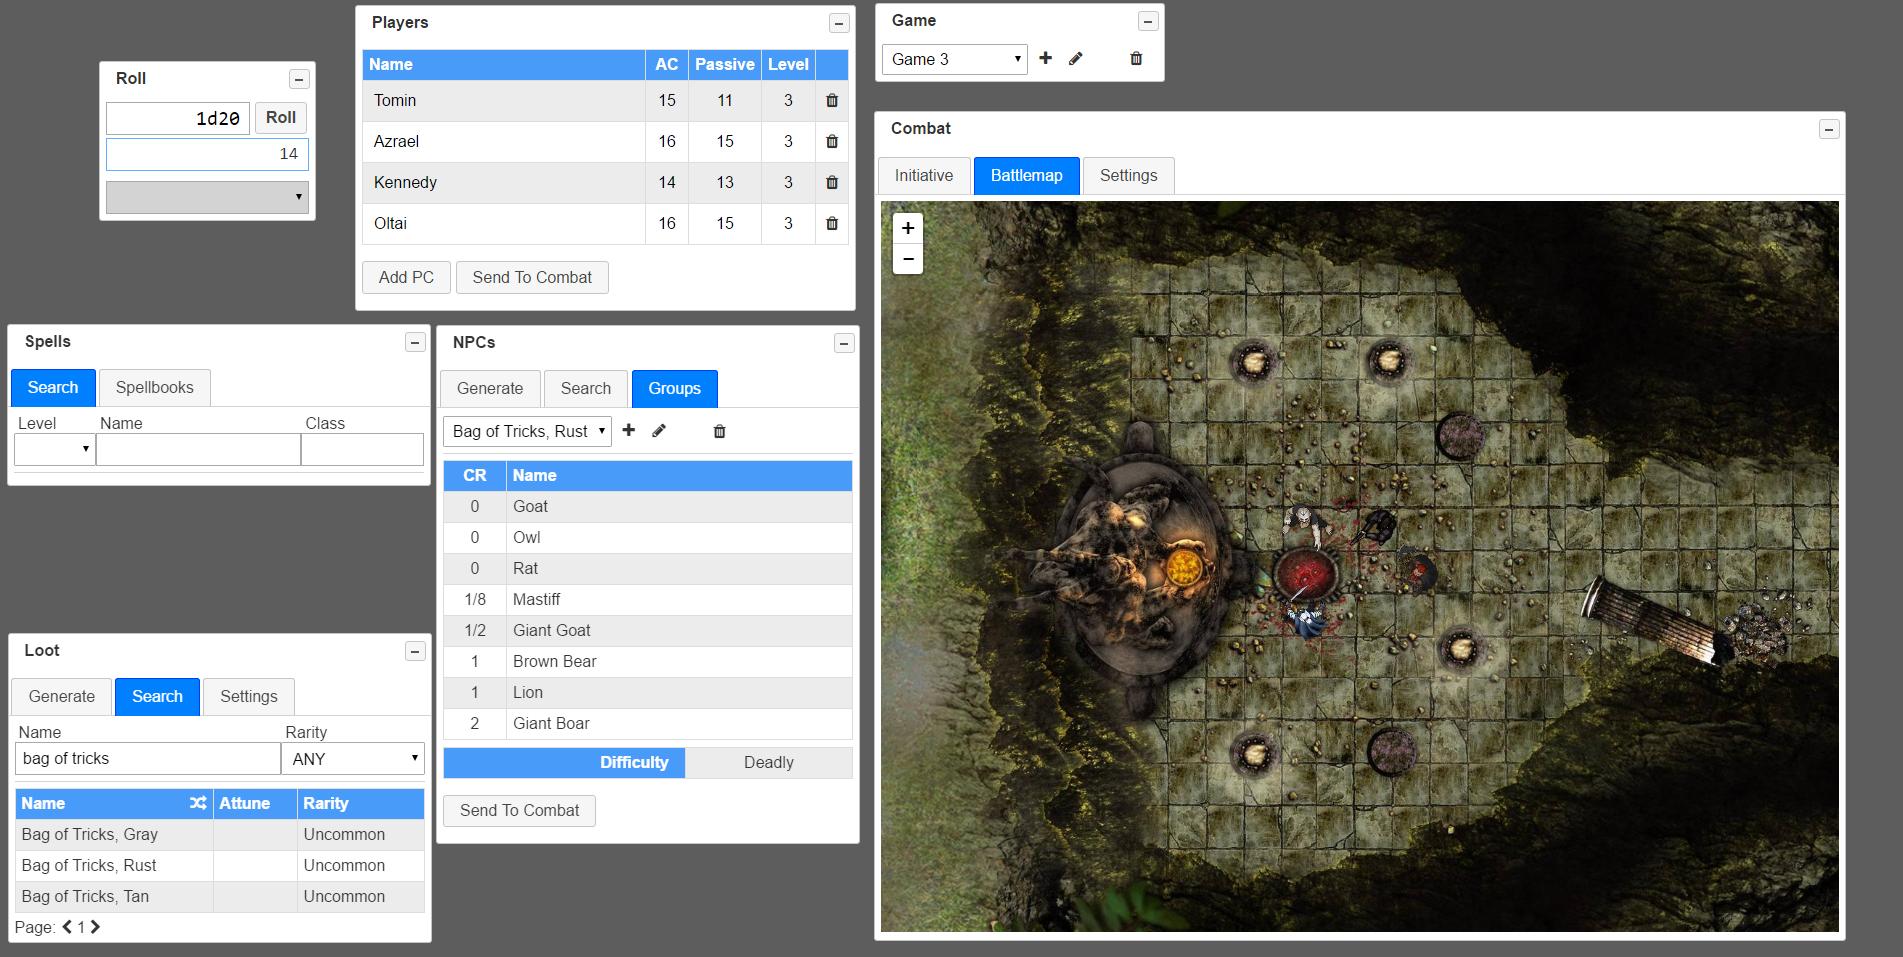Collapse the Roll panel
The width and height of the screenshot is (1903, 957).
tap(298, 79)
